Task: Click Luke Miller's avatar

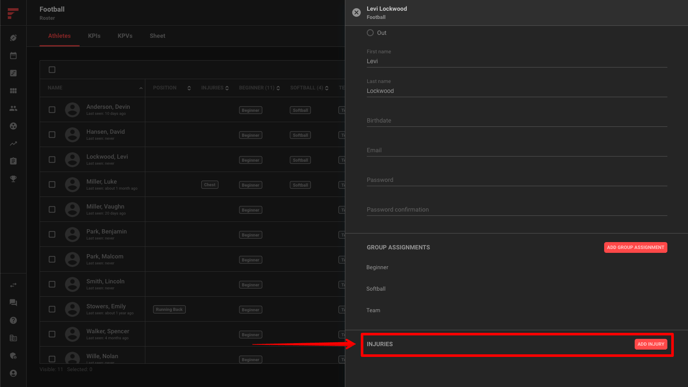Action: pos(72,184)
